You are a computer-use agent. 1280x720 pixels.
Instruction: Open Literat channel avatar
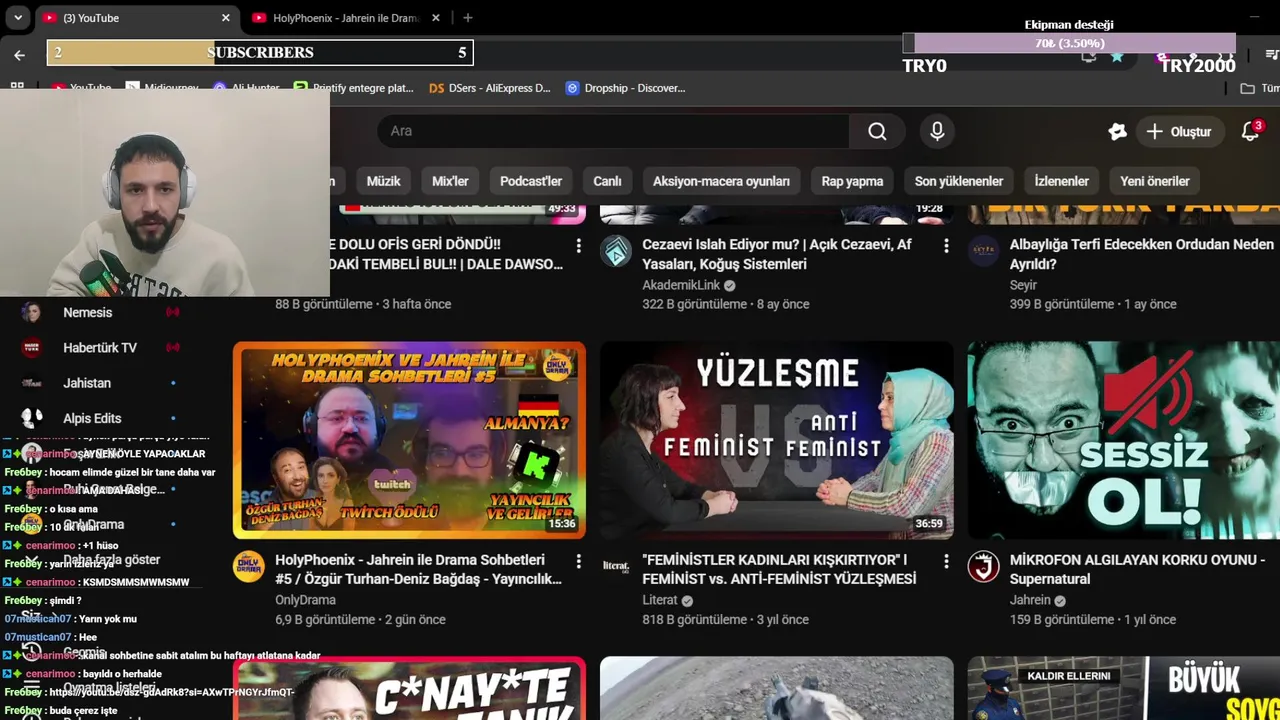pos(616,567)
